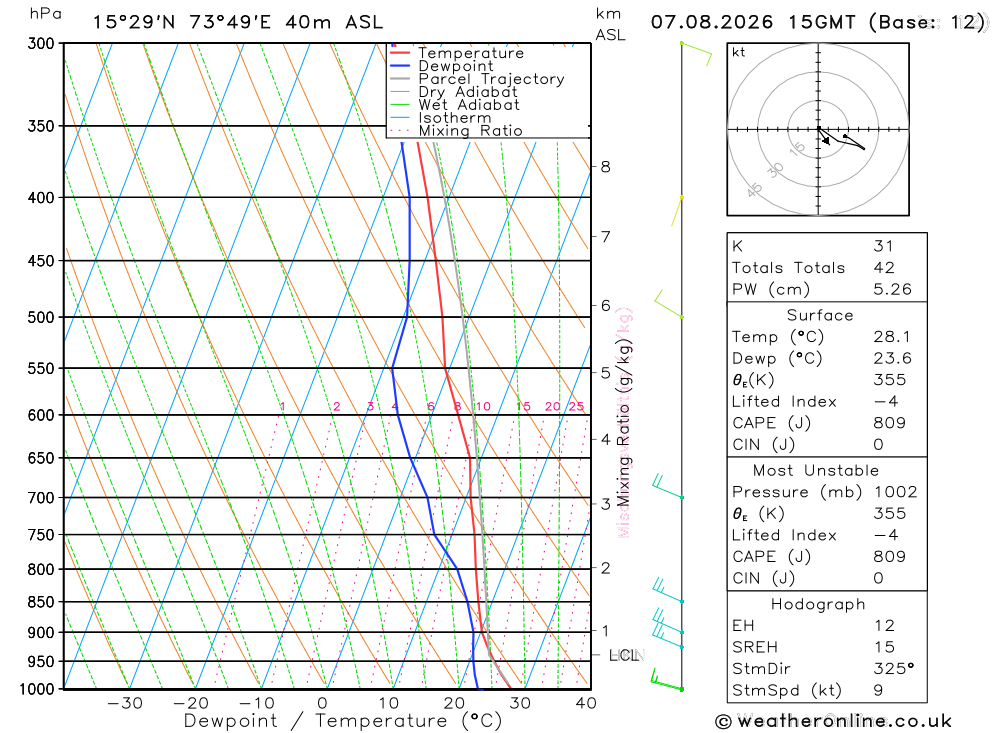Click the 'km ASL' axis header
The width and height of the screenshot is (1000, 733).
[x=610, y=24]
